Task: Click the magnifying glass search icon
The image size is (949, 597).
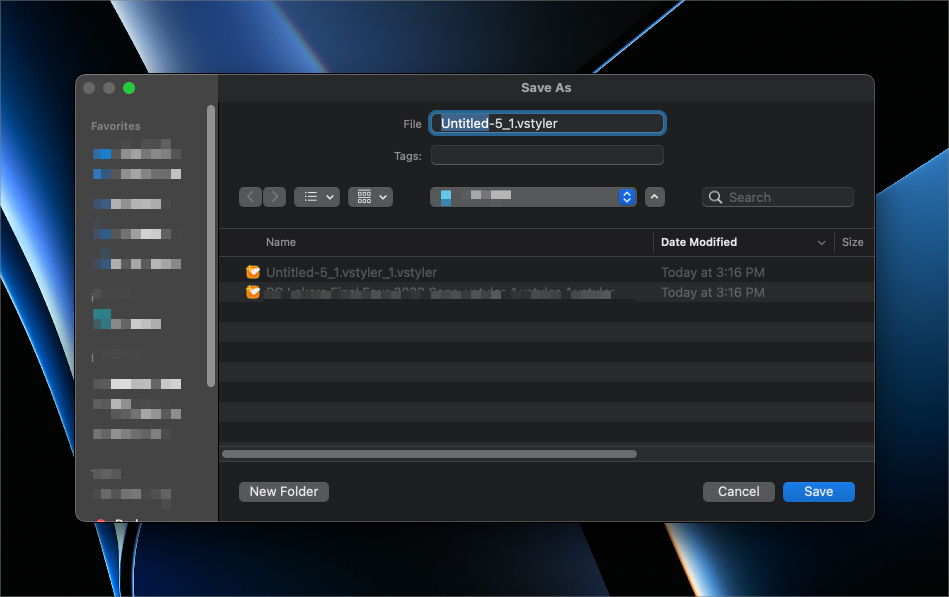Action: 715,198
